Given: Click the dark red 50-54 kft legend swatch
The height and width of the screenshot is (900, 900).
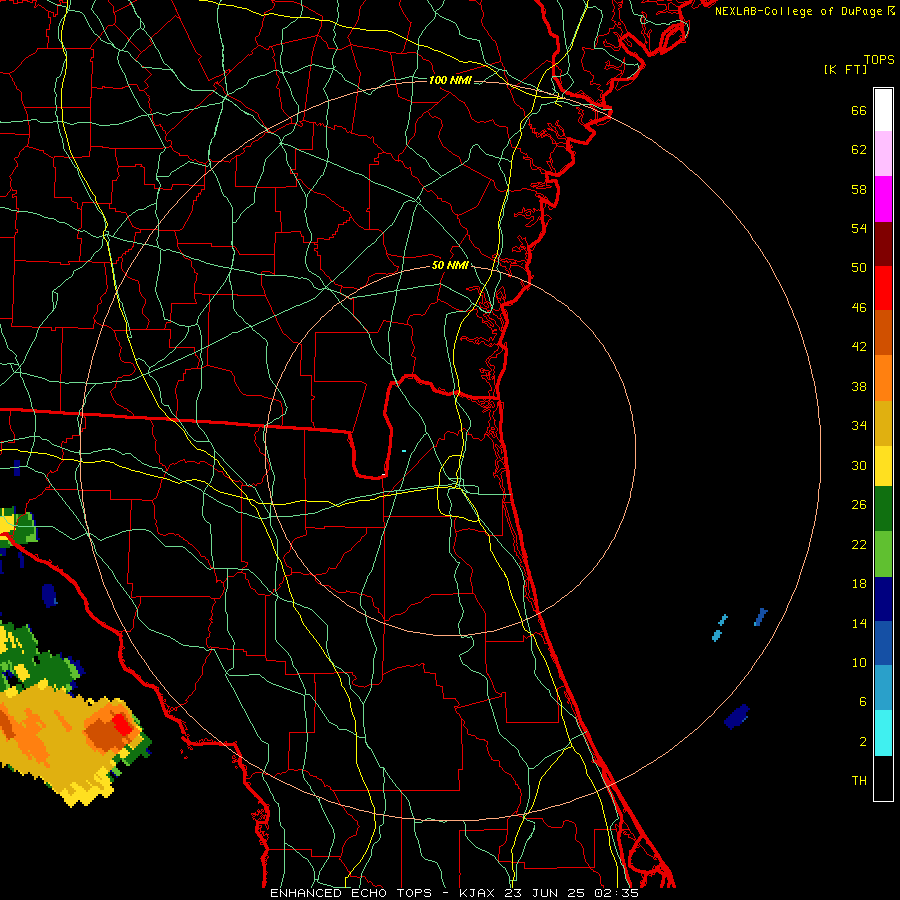Looking at the screenshot, I should pos(883,244).
